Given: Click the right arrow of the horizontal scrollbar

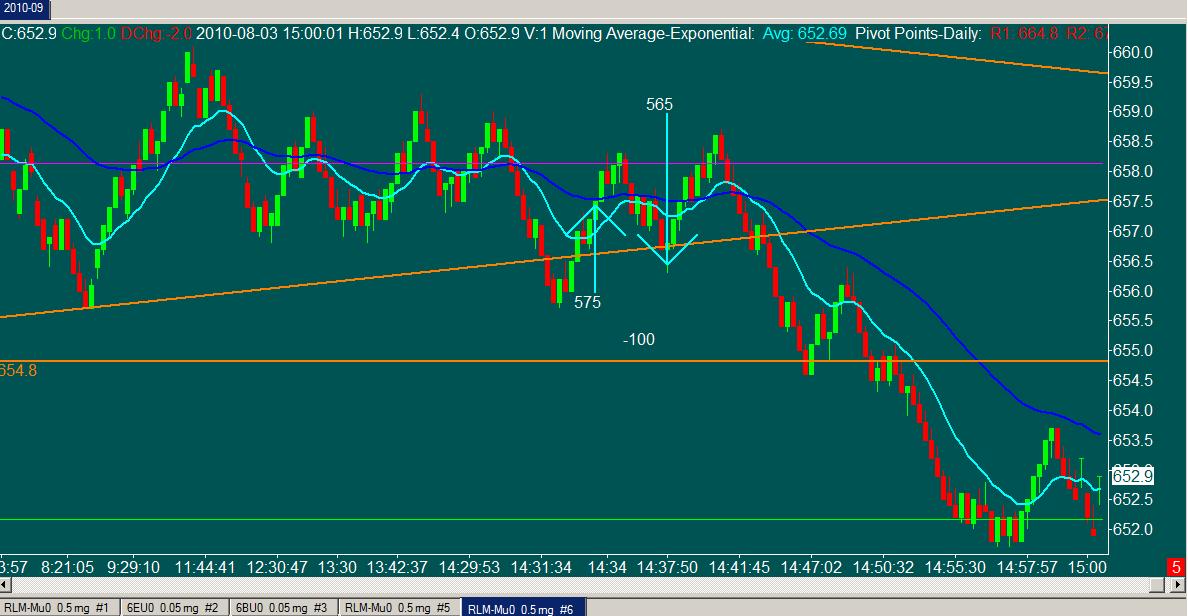Looking at the screenshot, I should [x=1178, y=585].
